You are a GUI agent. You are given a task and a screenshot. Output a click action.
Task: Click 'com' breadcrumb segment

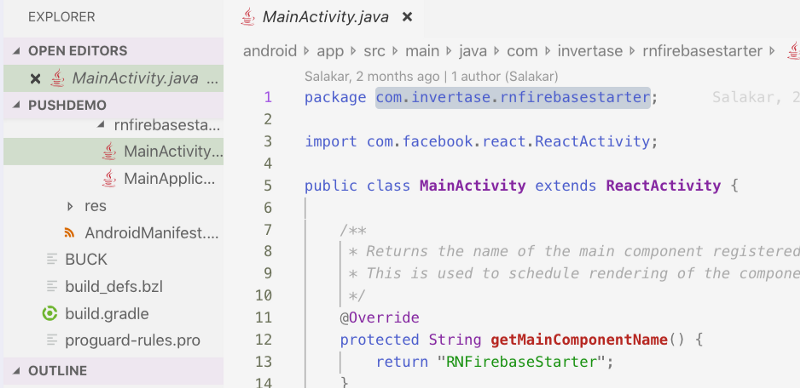click(522, 51)
